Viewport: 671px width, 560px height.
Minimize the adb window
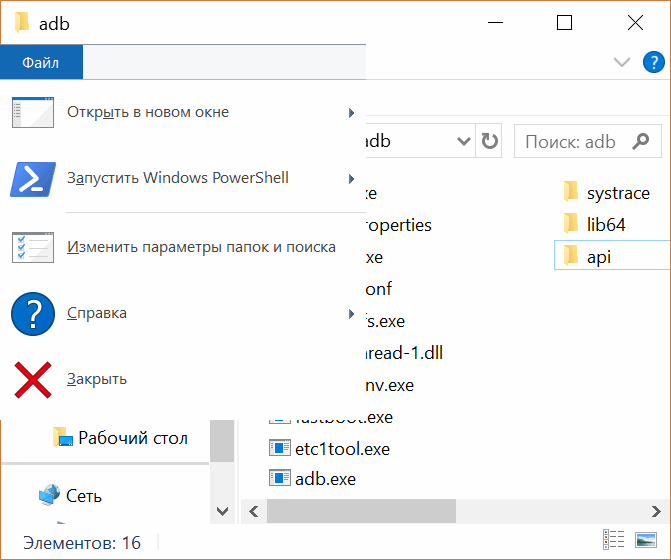pos(495,23)
